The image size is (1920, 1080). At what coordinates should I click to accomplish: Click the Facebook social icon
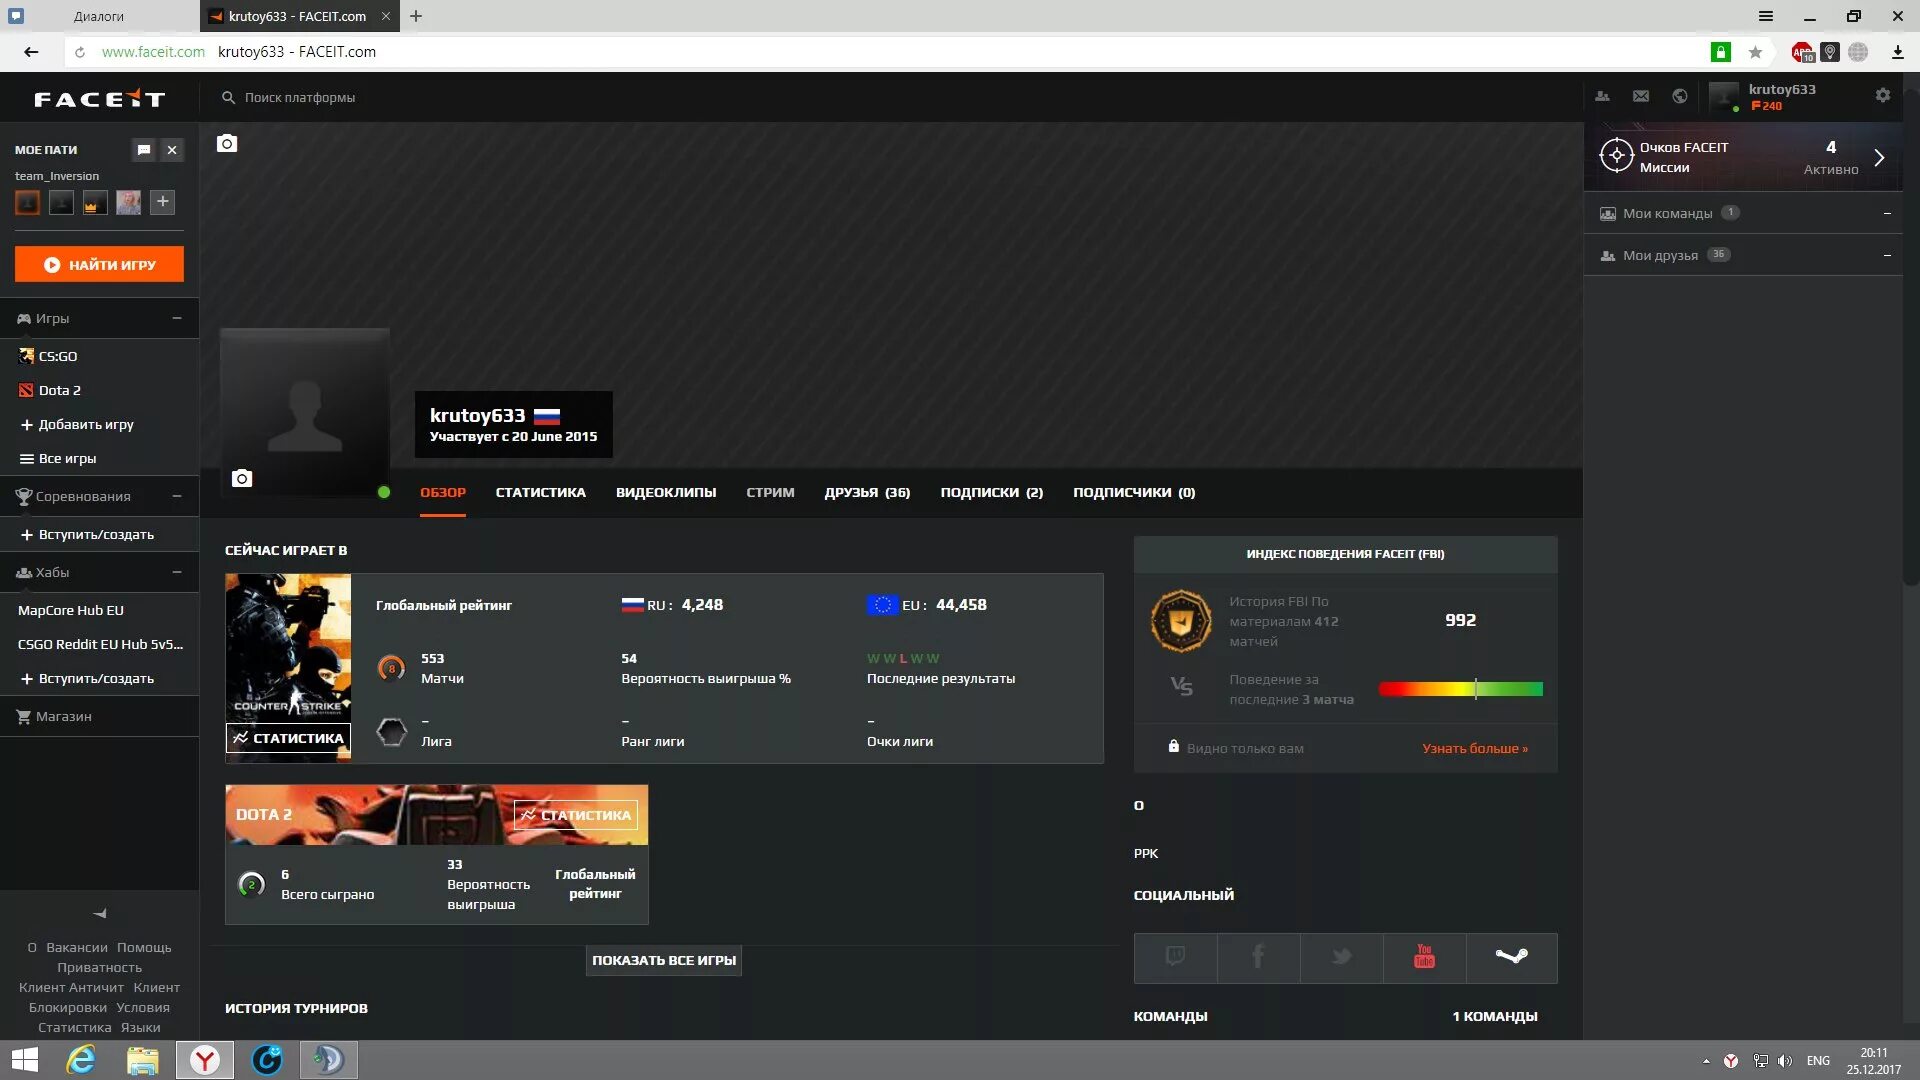(1258, 957)
